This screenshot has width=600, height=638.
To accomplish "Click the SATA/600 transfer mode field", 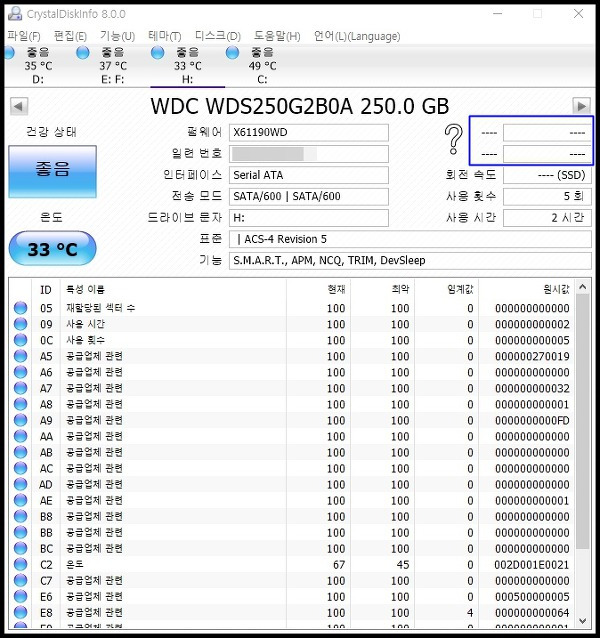I will tap(309, 197).
